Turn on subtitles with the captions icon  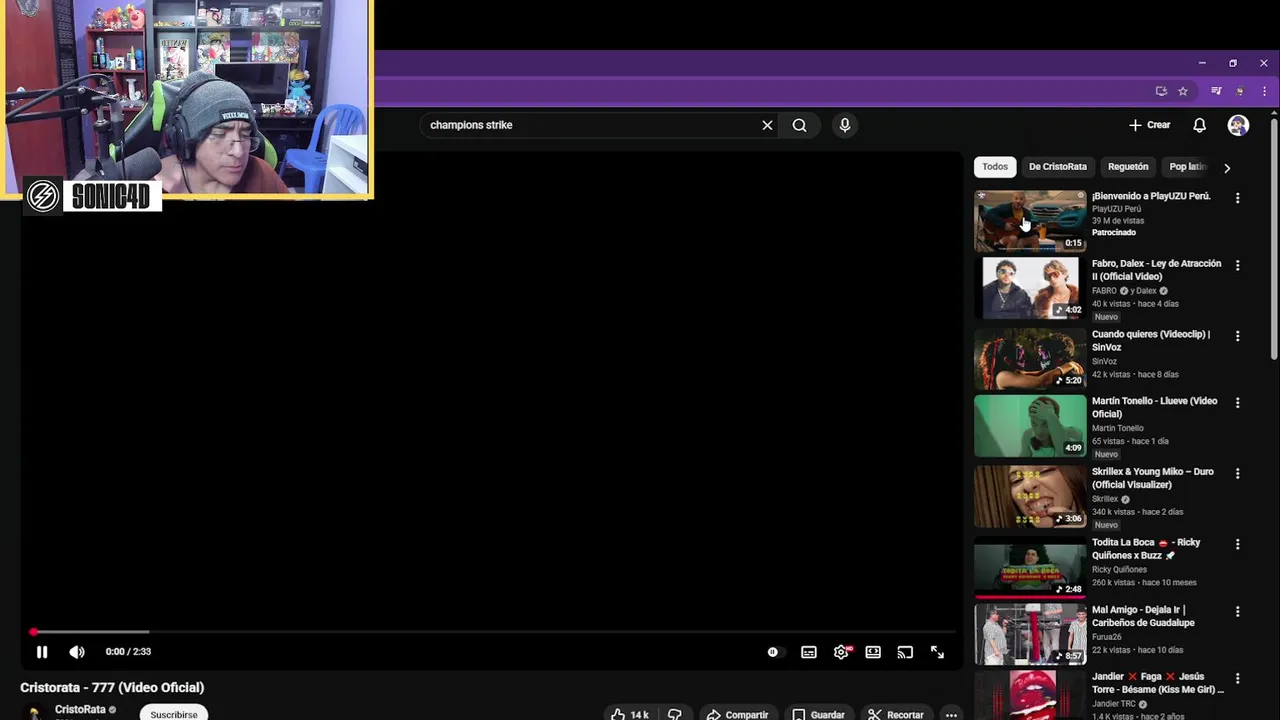click(809, 652)
